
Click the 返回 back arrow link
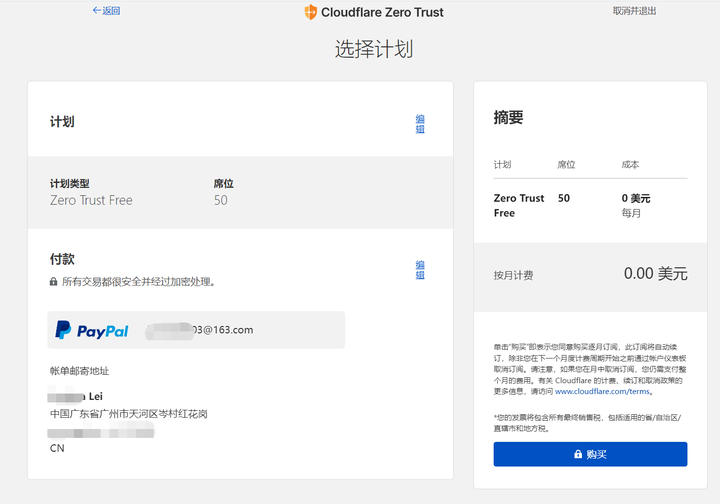tap(106, 11)
